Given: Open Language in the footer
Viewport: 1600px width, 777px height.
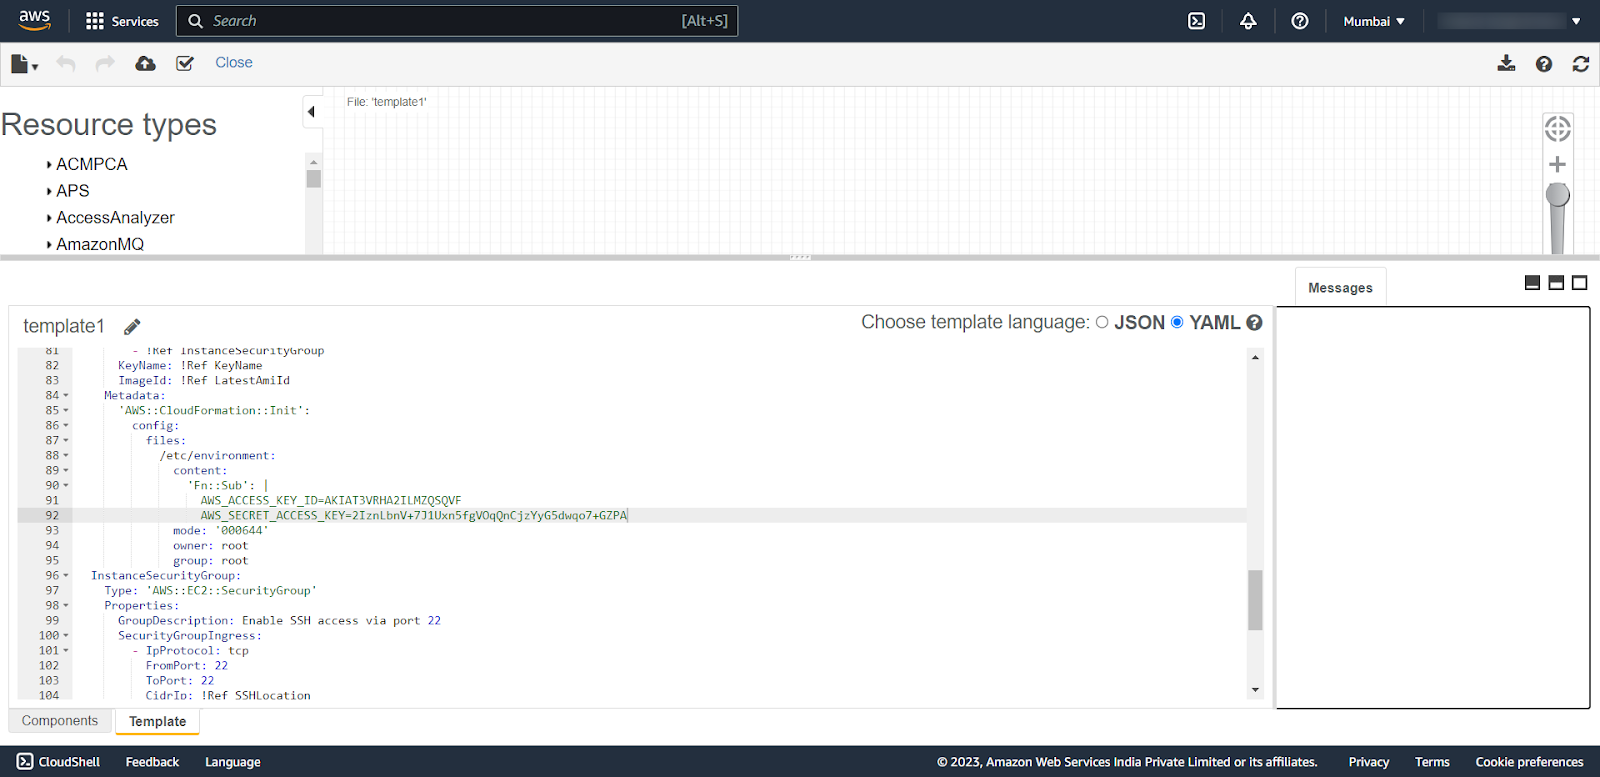Looking at the screenshot, I should [233, 762].
